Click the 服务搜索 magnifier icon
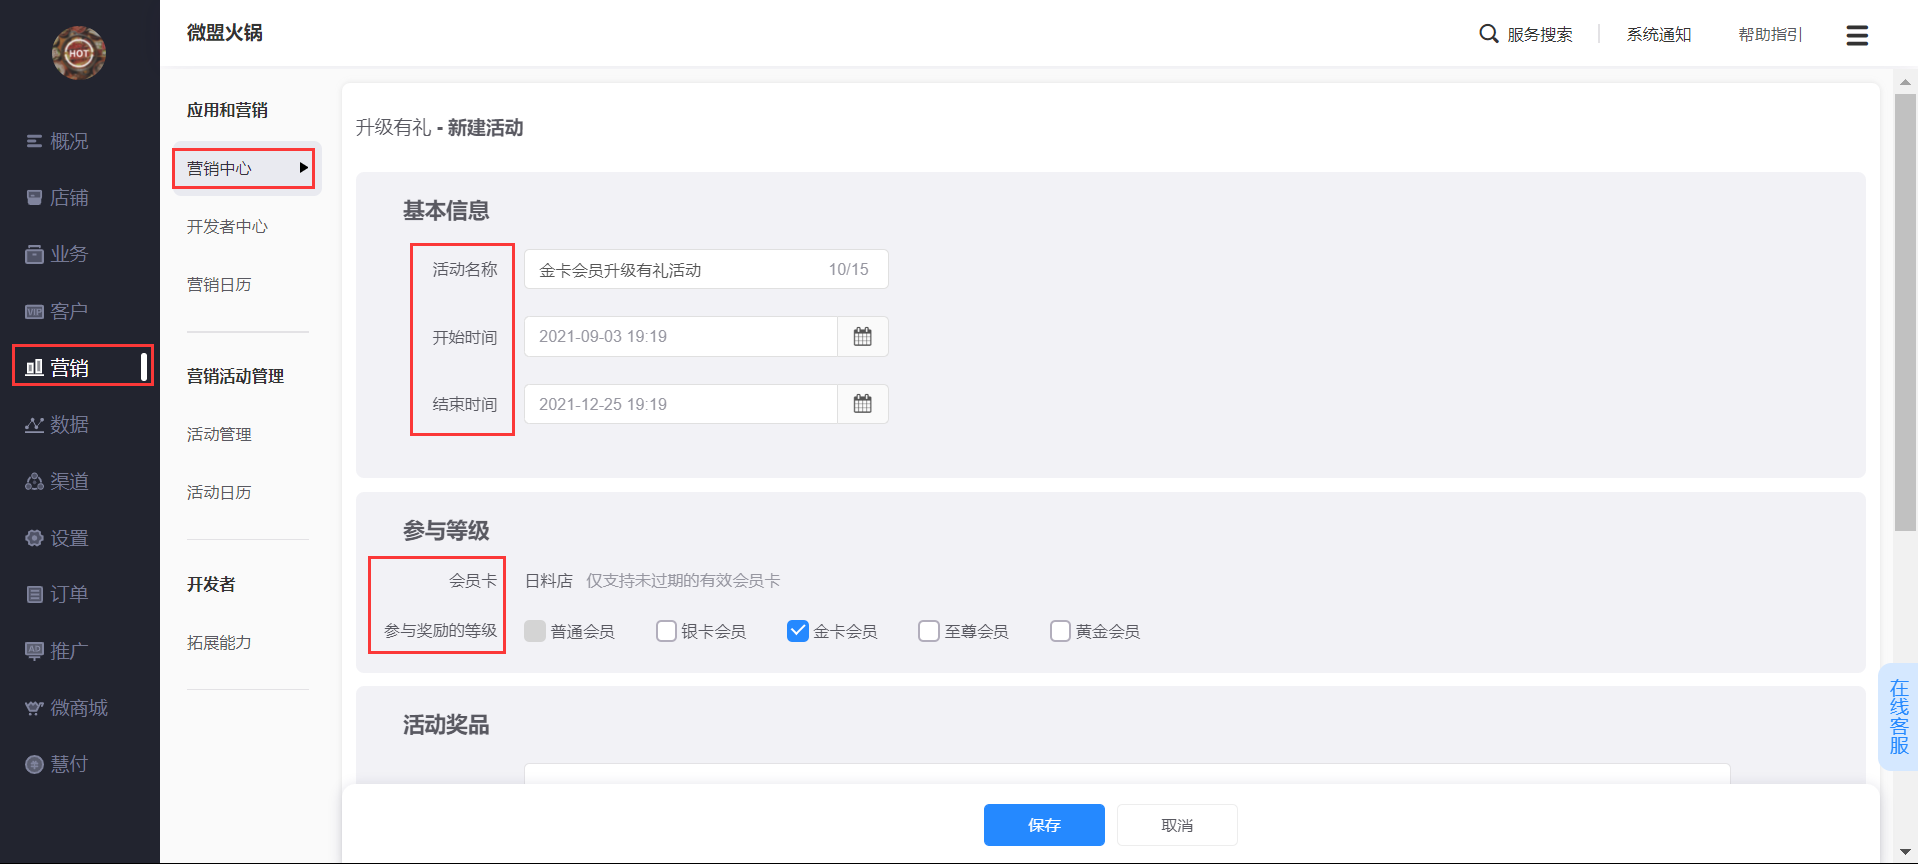1918x864 pixels. pos(1489,34)
